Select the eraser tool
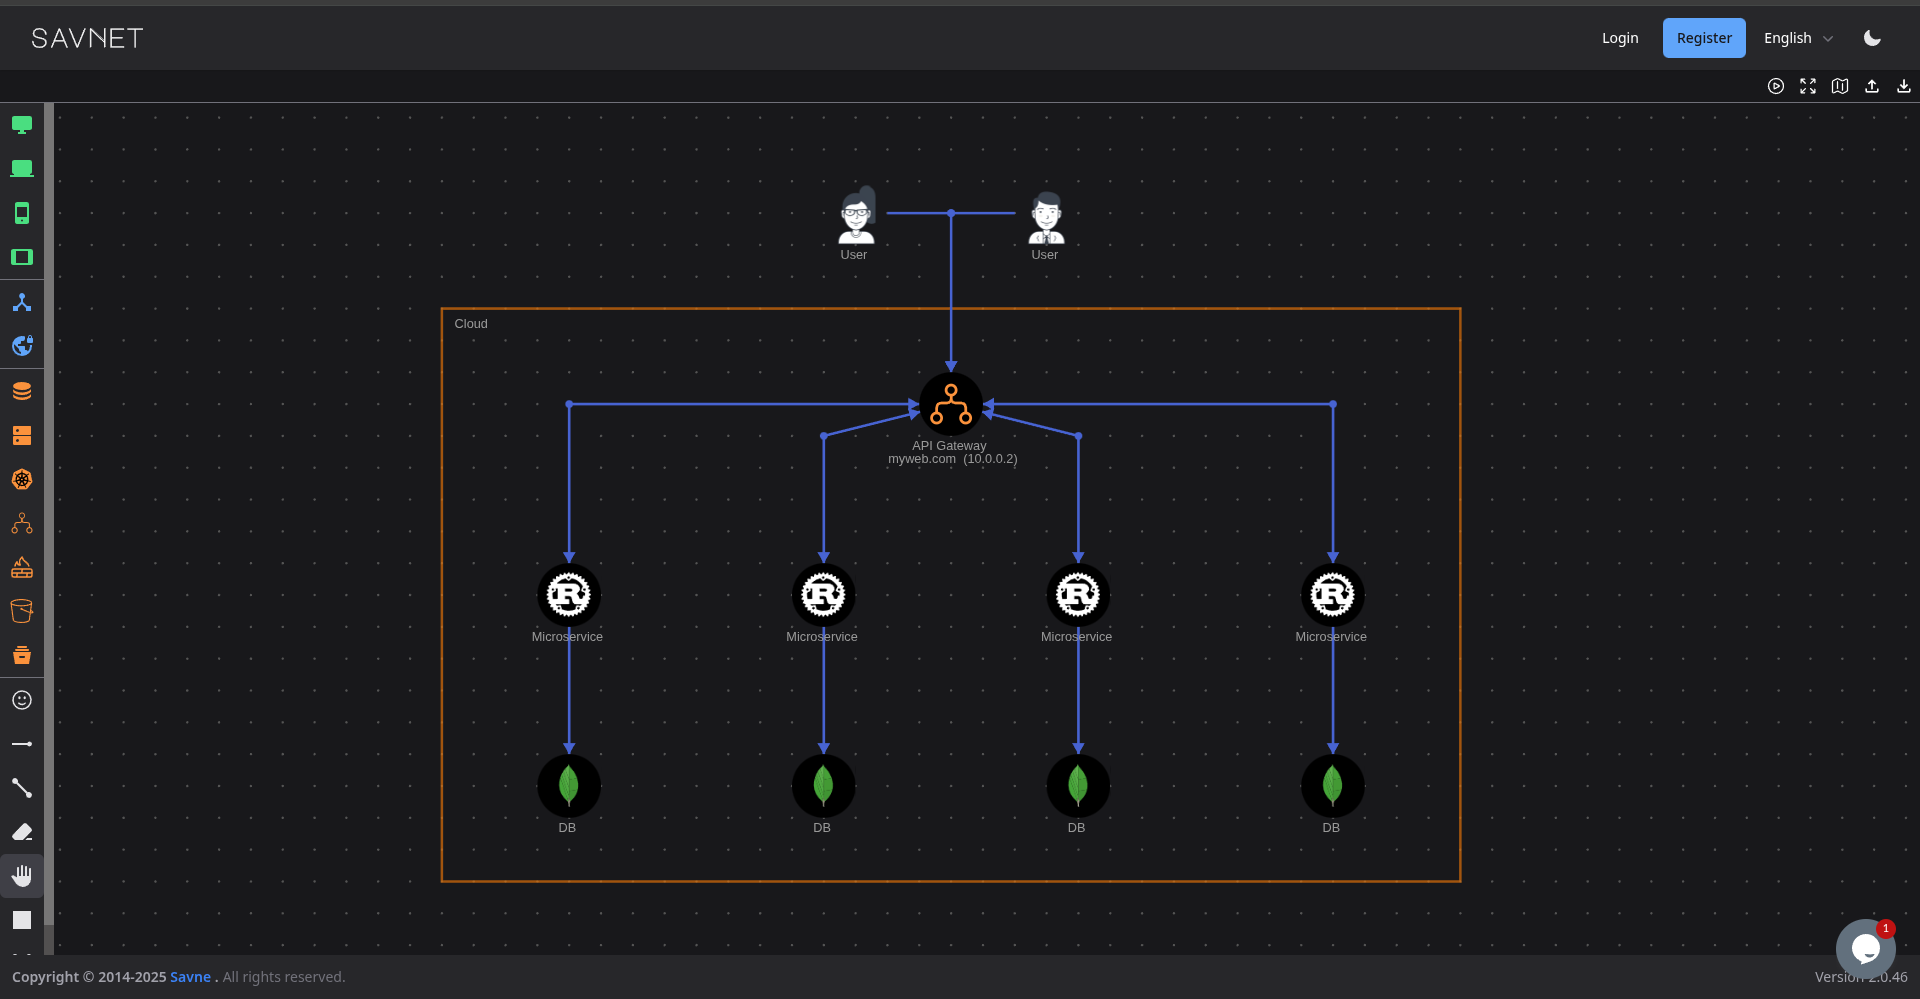 tap(22, 832)
